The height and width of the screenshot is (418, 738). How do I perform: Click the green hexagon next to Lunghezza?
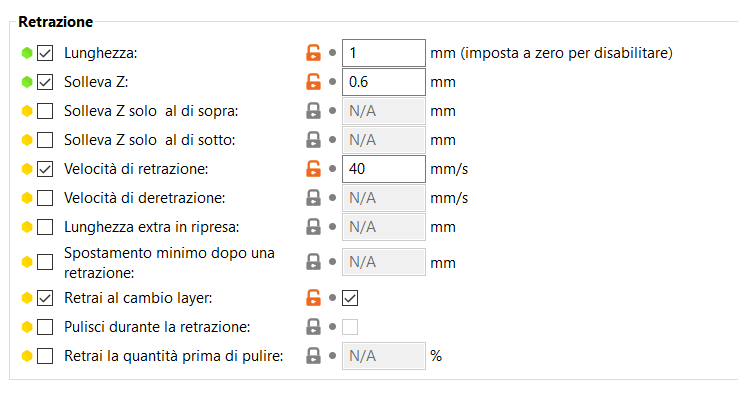click(x=27, y=53)
